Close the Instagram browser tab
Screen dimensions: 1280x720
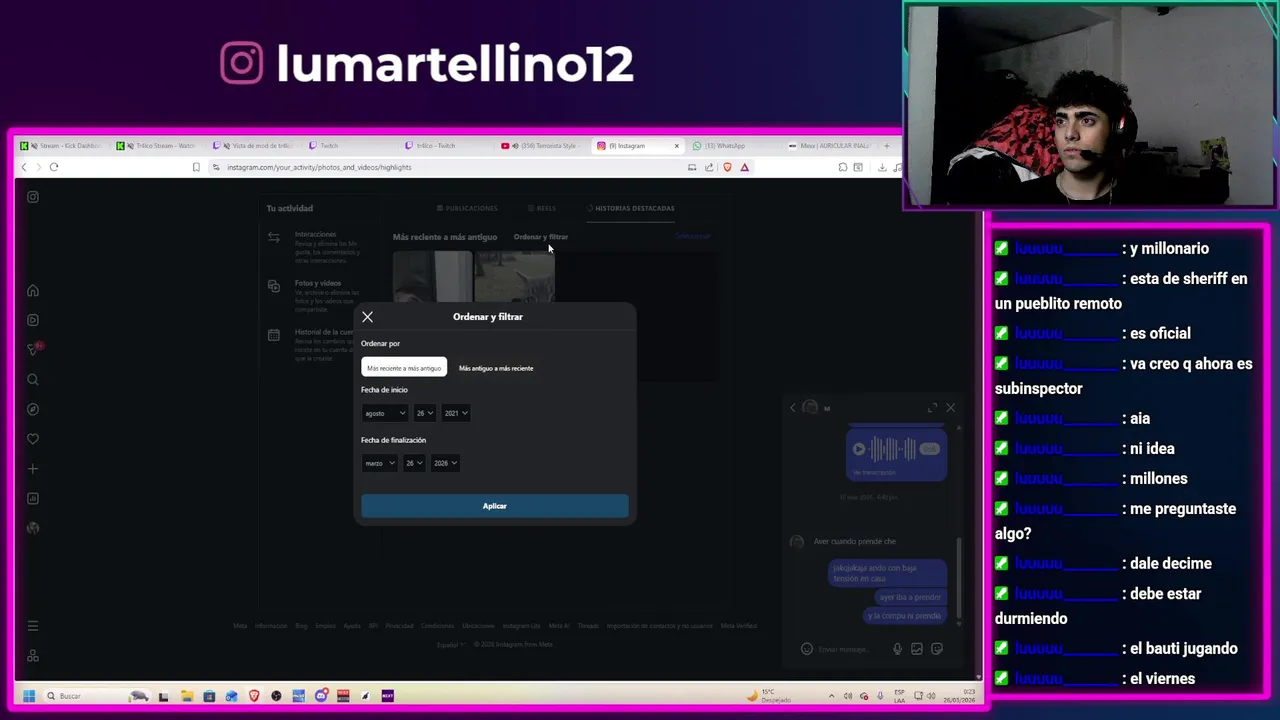point(676,146)
